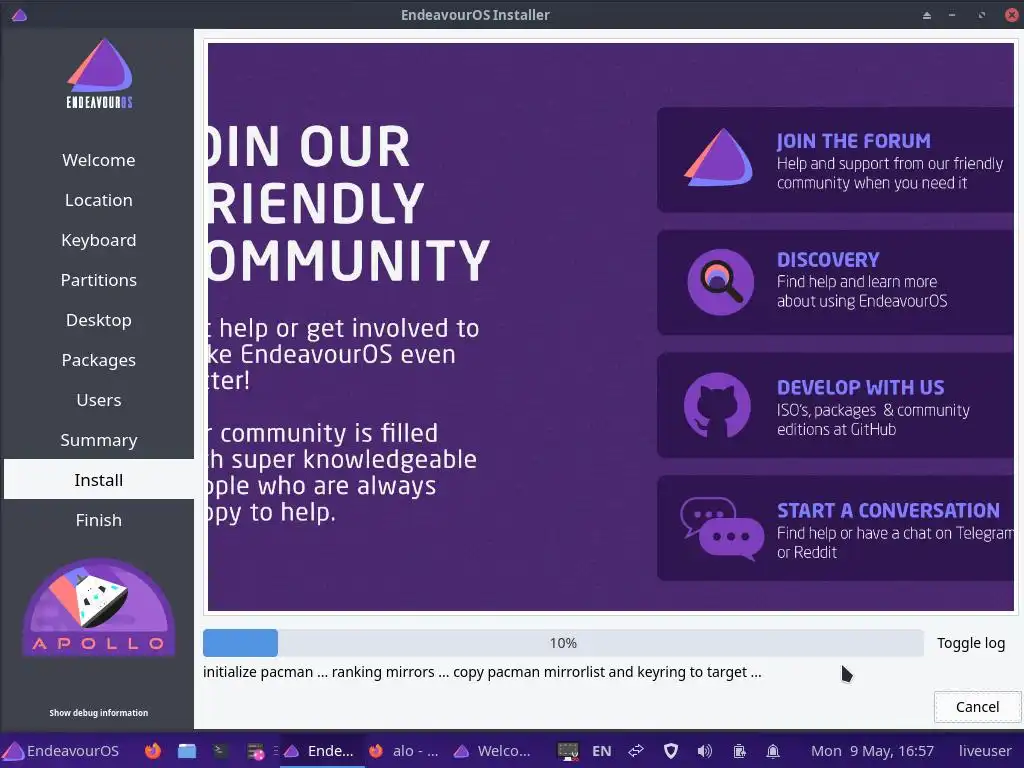The width and height of the screenshot is (1024, 768).
Task: Click the network connection tray icon
Action: (x=636, y=751)
